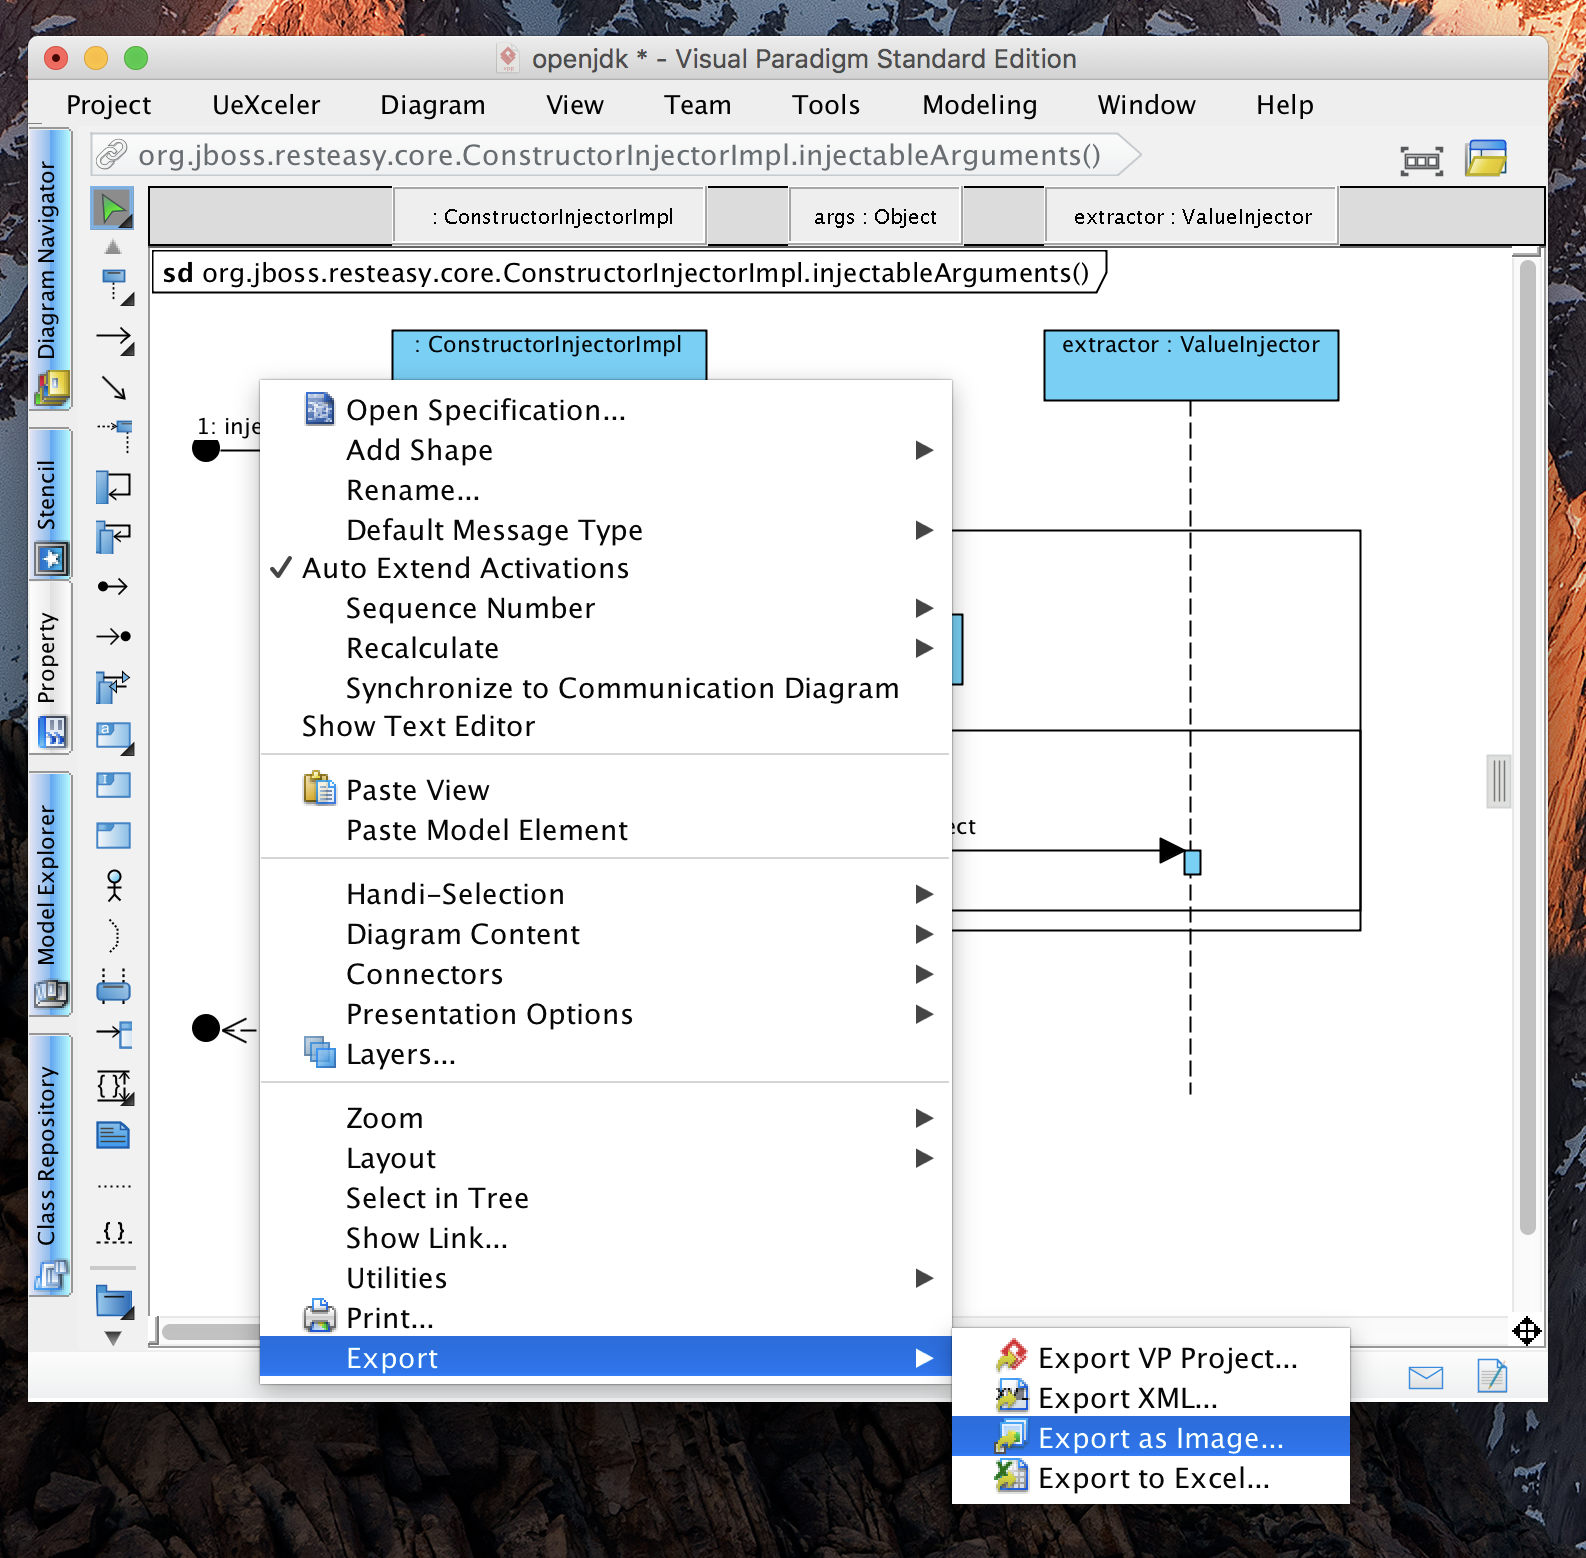Click the extractor : ValueInjector header button
The height and width of the screenshot is (1558, 1586).
click(x=1192, y=217)
